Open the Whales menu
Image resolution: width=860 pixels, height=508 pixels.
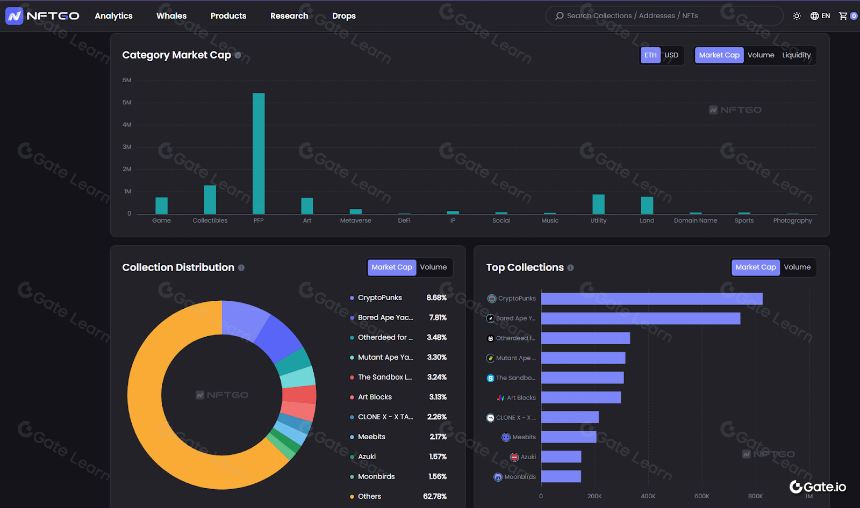(172, 16)
